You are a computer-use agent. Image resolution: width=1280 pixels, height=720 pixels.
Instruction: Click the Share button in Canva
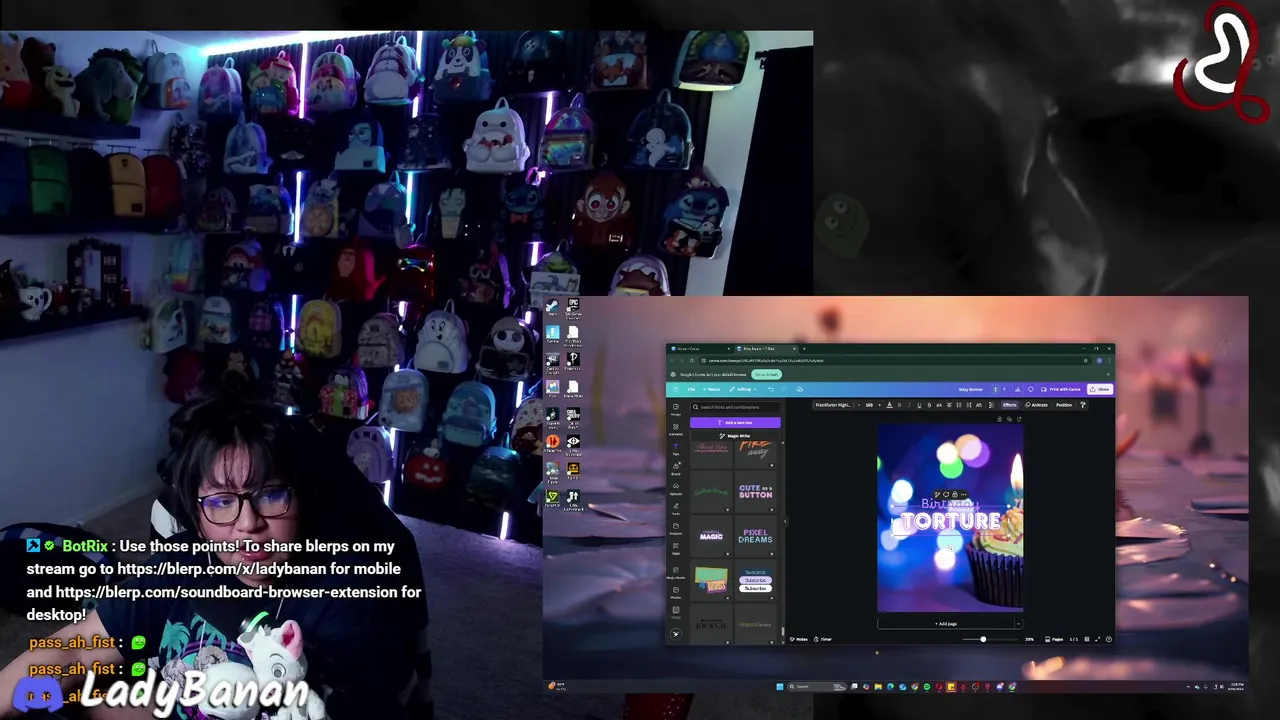click(x=1099, y=389)
